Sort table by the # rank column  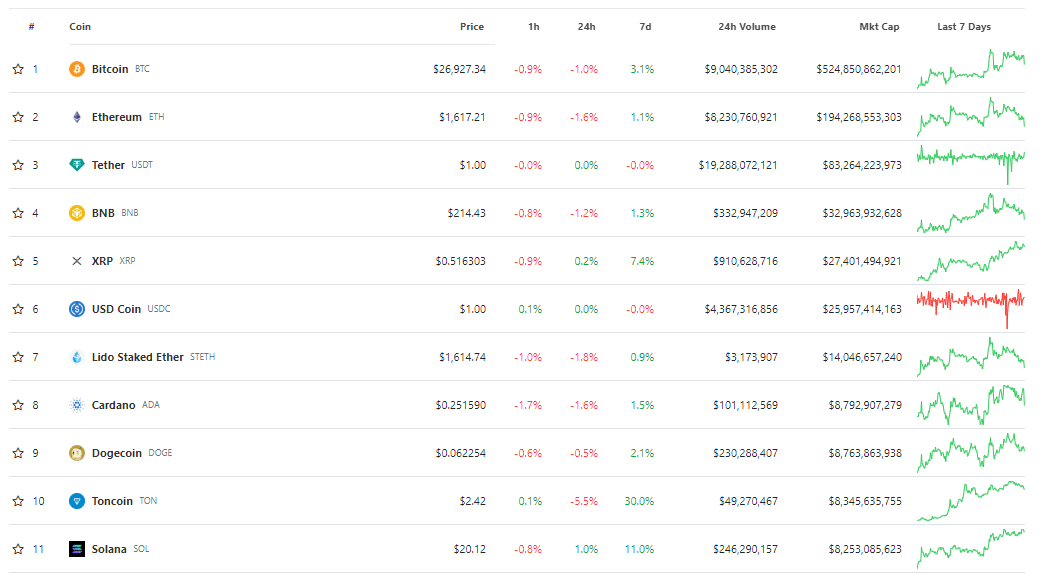tap(32, 27)
